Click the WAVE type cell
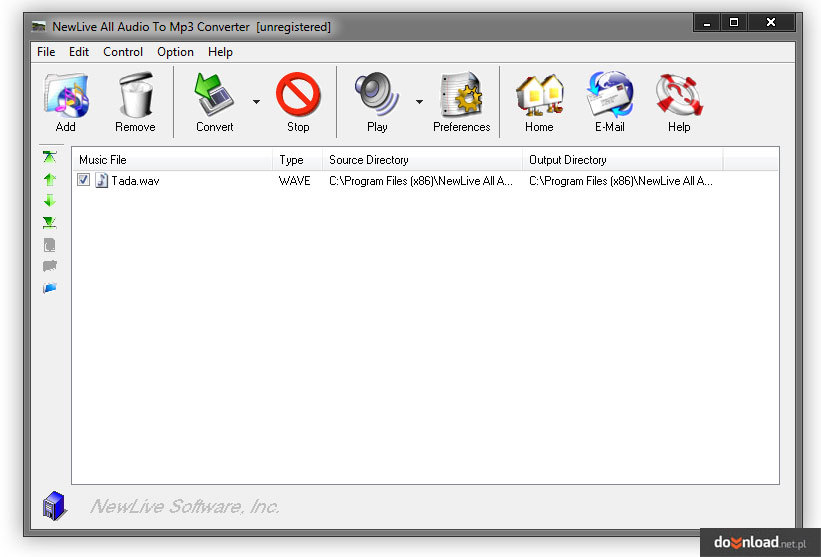 (x=295, y=181)
